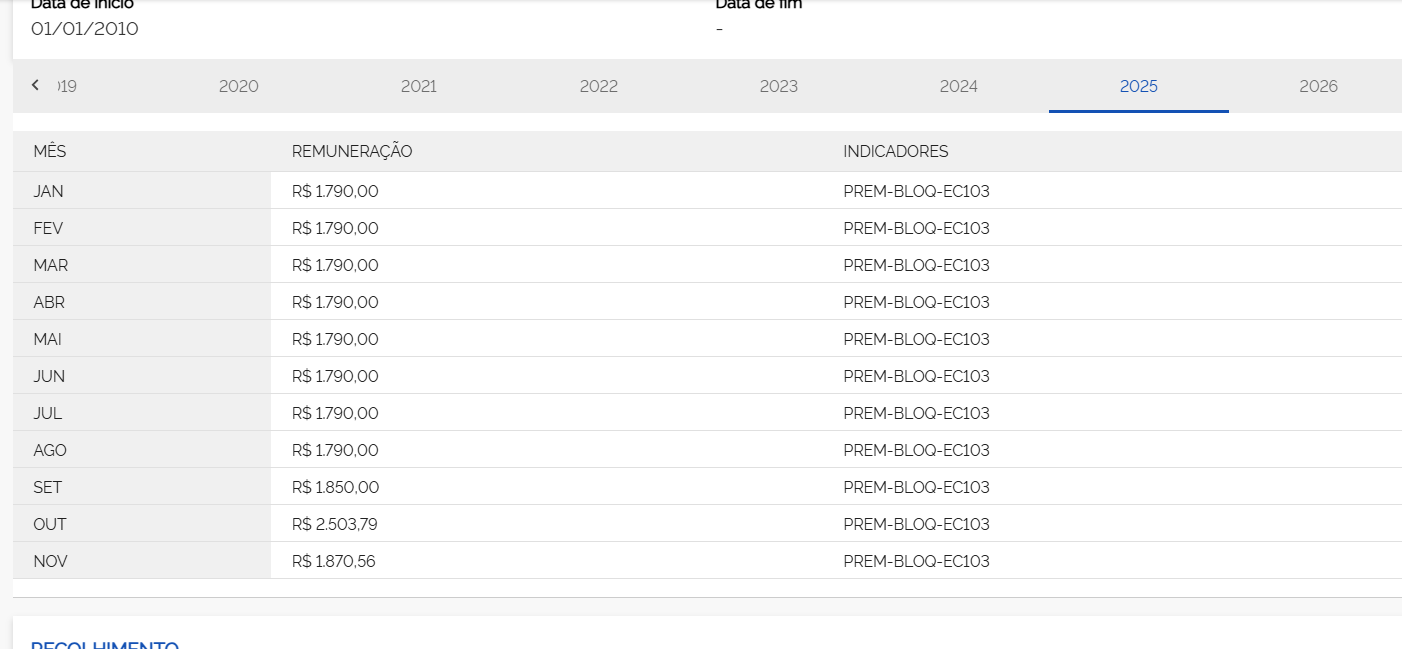Select the 2022 tab

[598, 86]
